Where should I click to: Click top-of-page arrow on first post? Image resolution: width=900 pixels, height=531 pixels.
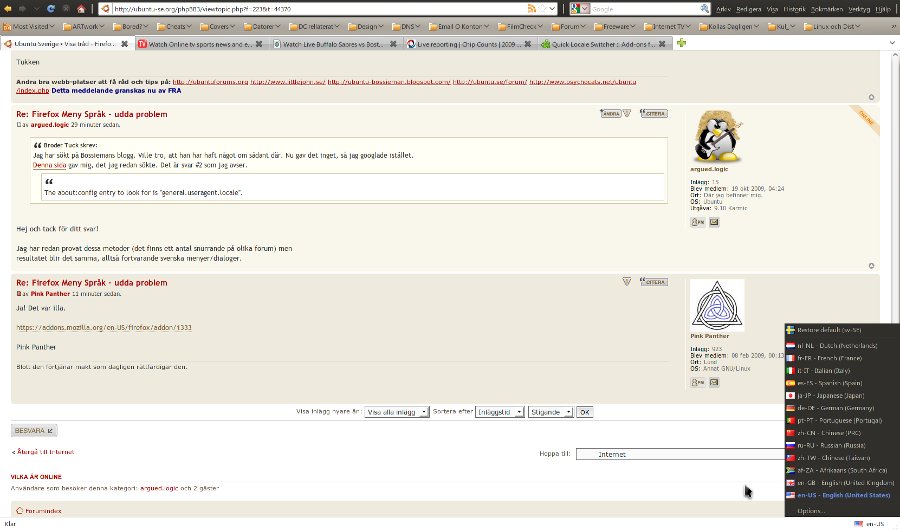871,97
